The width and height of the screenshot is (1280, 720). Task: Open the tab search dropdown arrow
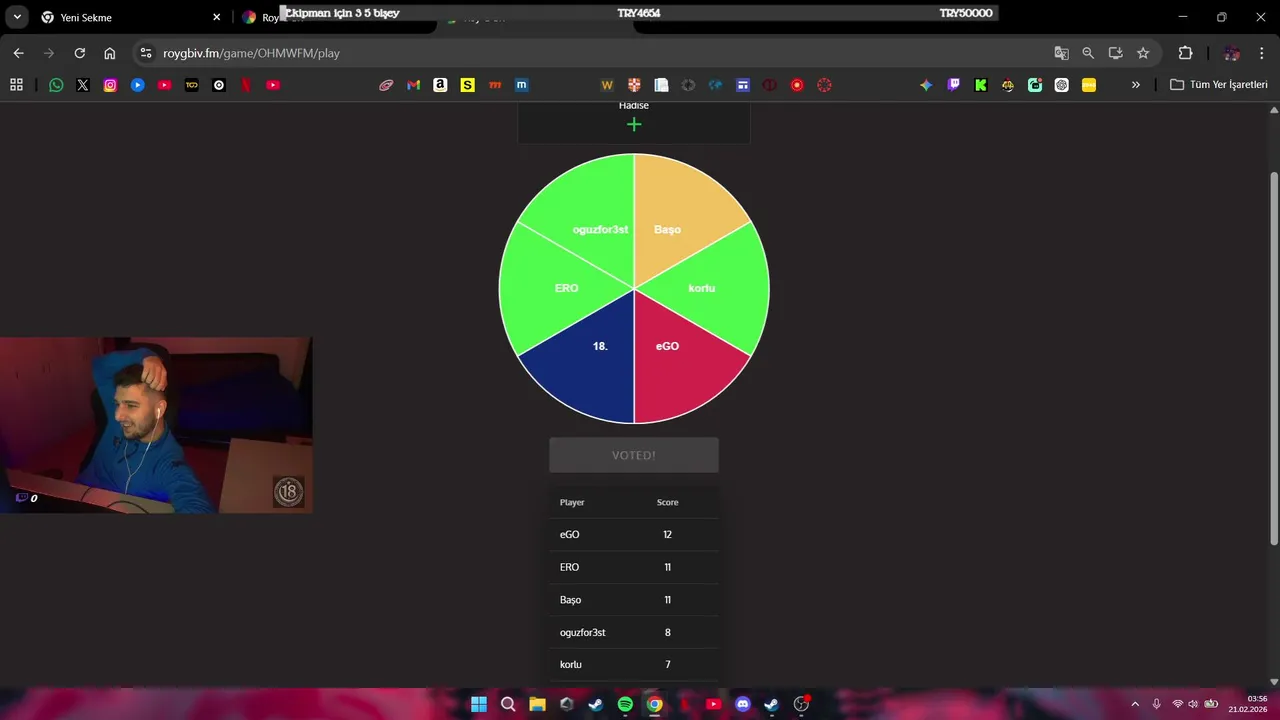17,17
